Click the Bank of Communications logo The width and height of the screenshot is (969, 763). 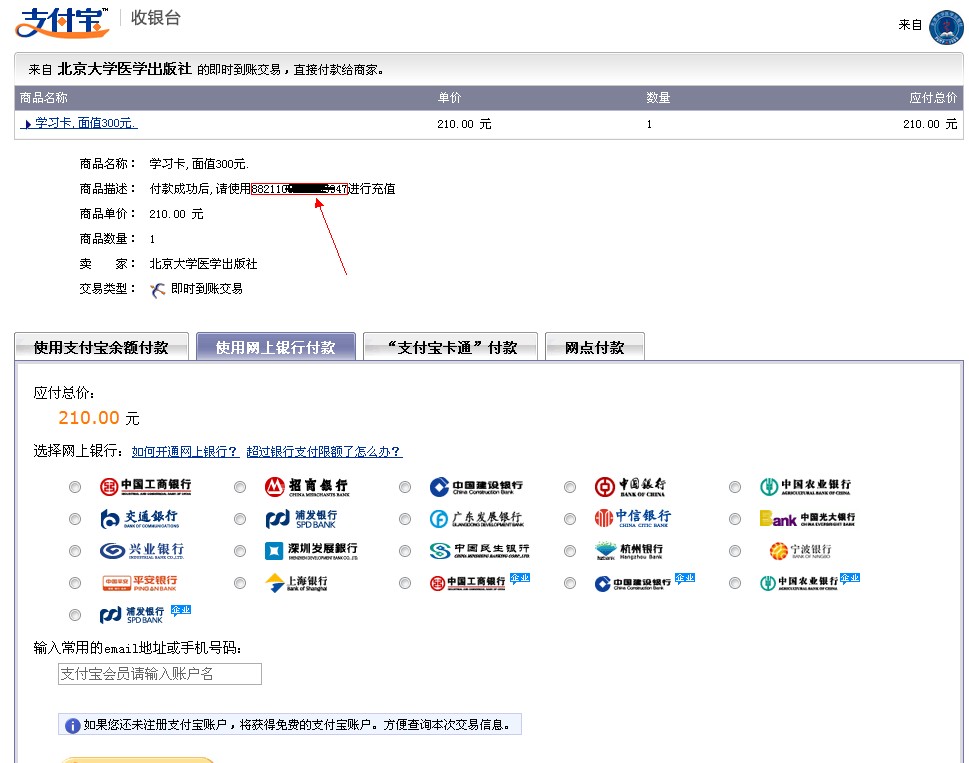[x=141, y=519]
